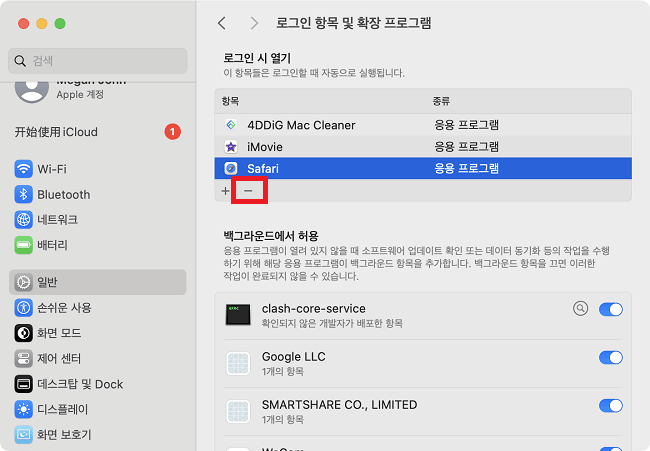Screen dimensions: 650x451
Task: Select the 4DDiG Mac Cleaner row
Action: pyautogui.click(x=423, y=125)
